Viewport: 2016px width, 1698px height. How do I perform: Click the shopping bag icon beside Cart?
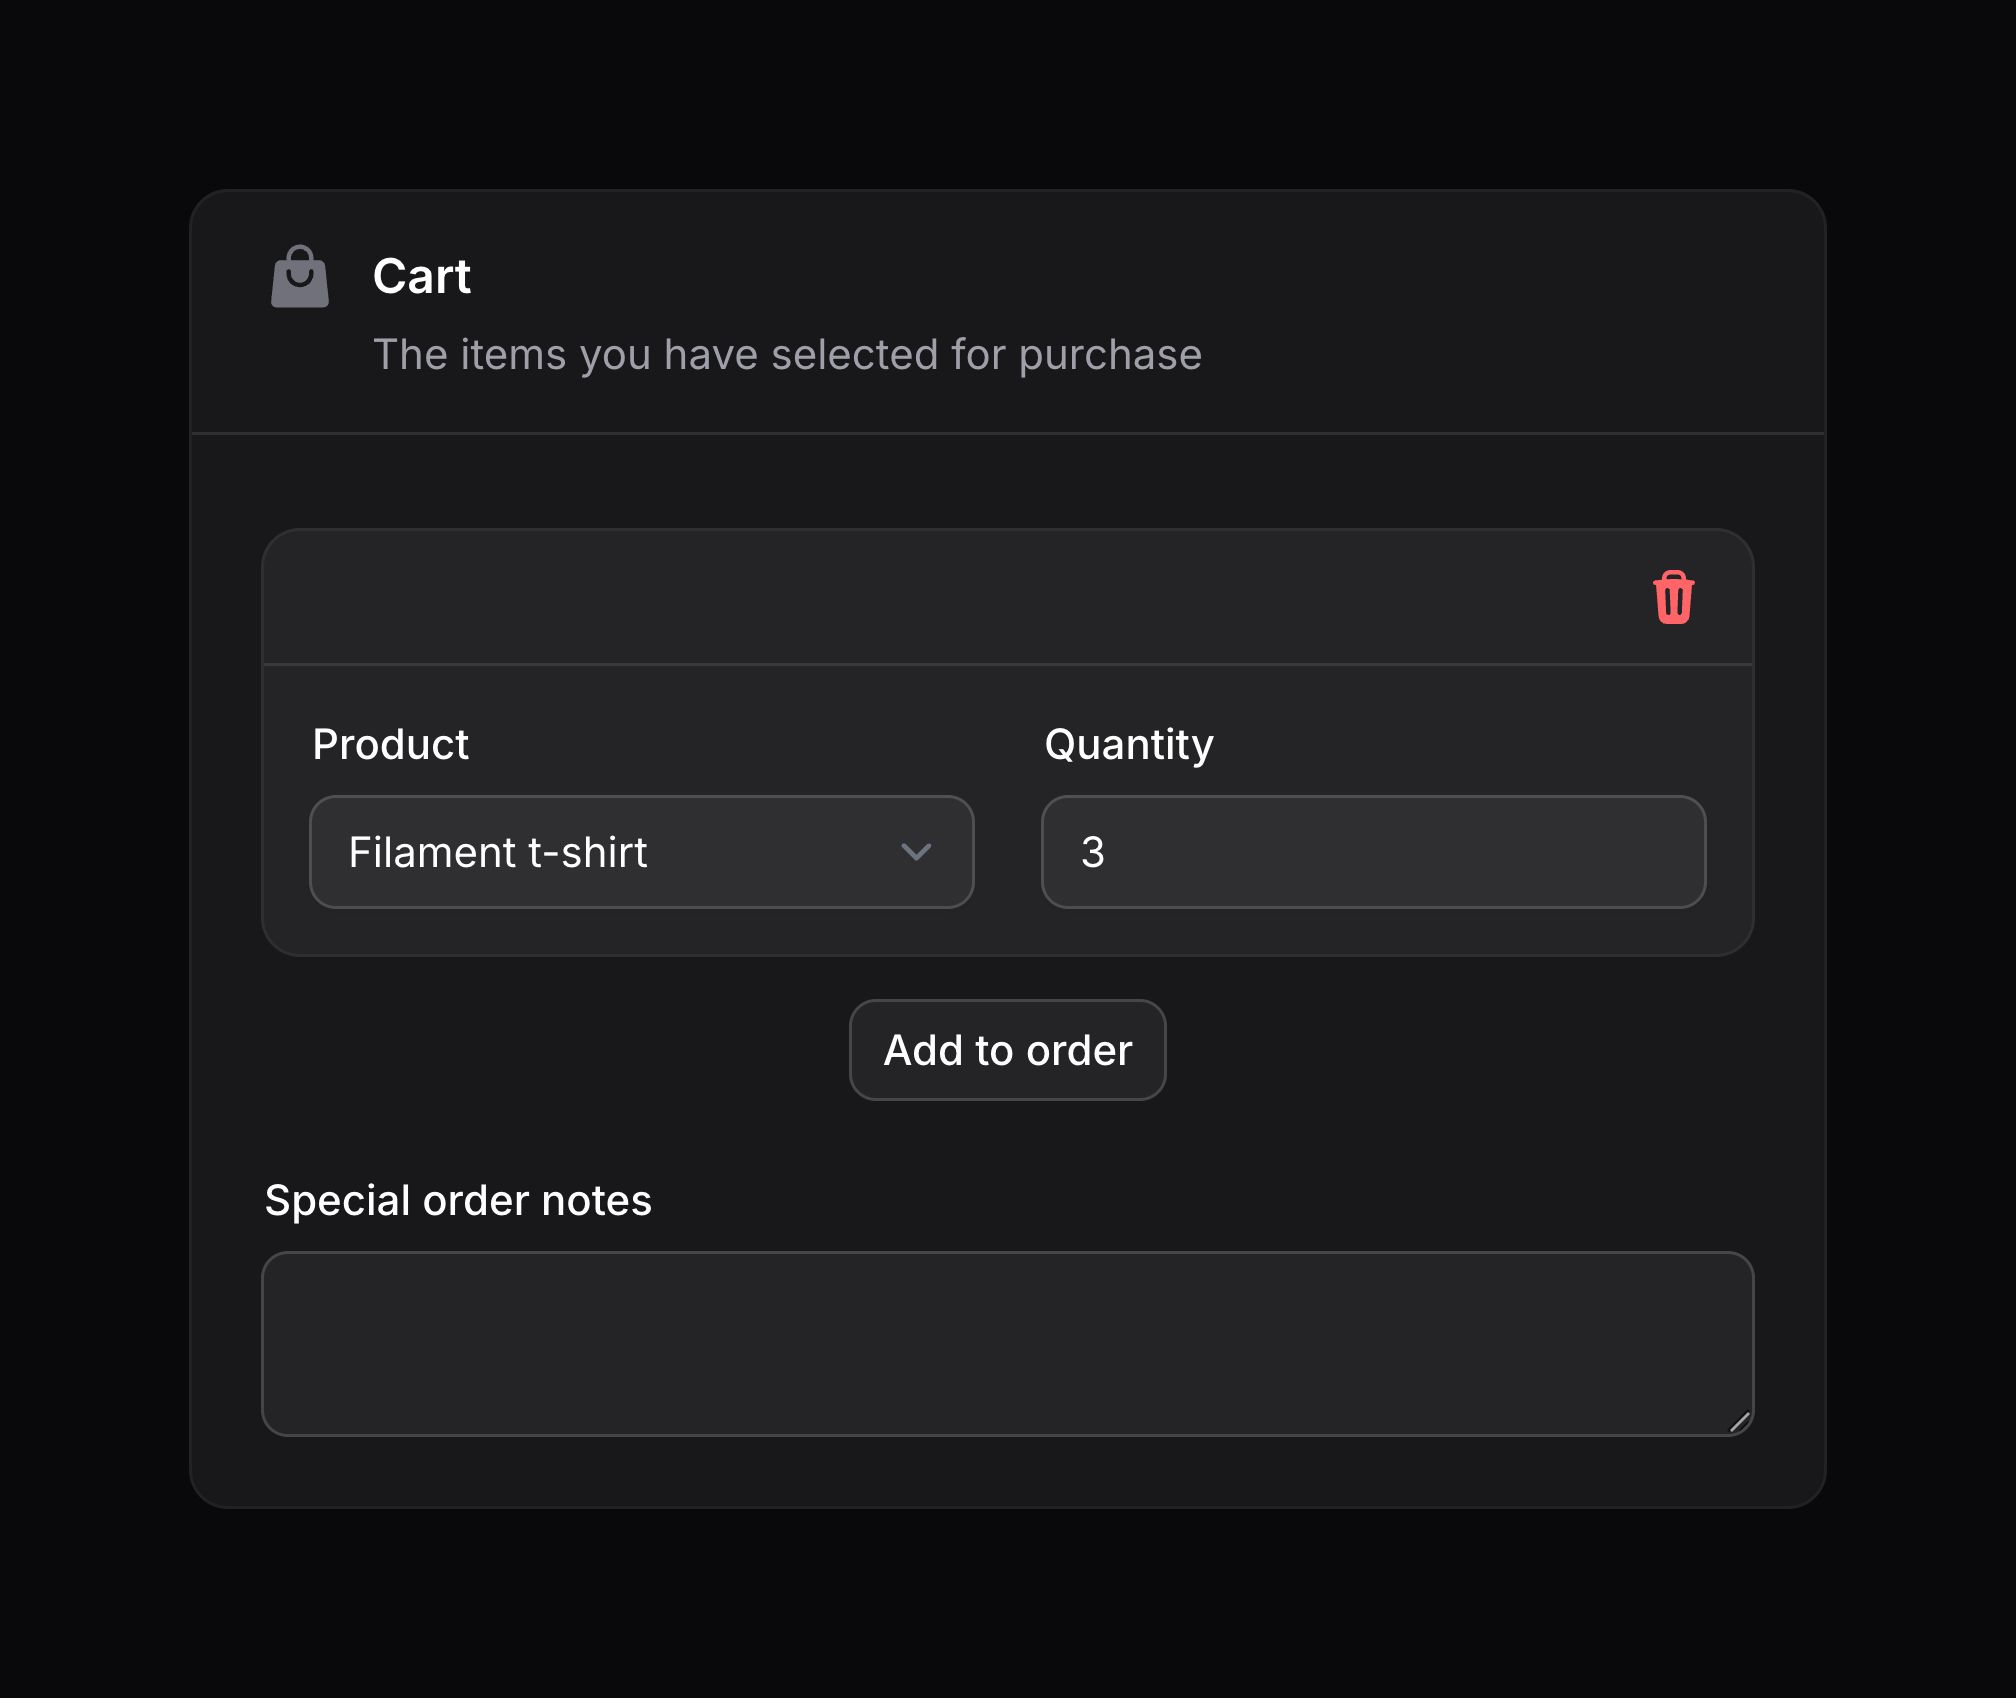click(300, 277)
